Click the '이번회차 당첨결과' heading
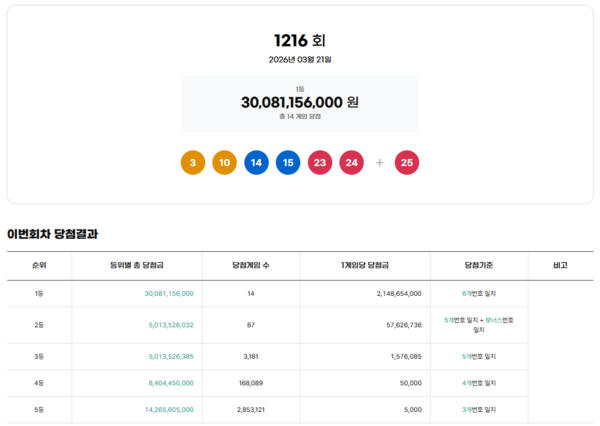 [x=52, y=234]
